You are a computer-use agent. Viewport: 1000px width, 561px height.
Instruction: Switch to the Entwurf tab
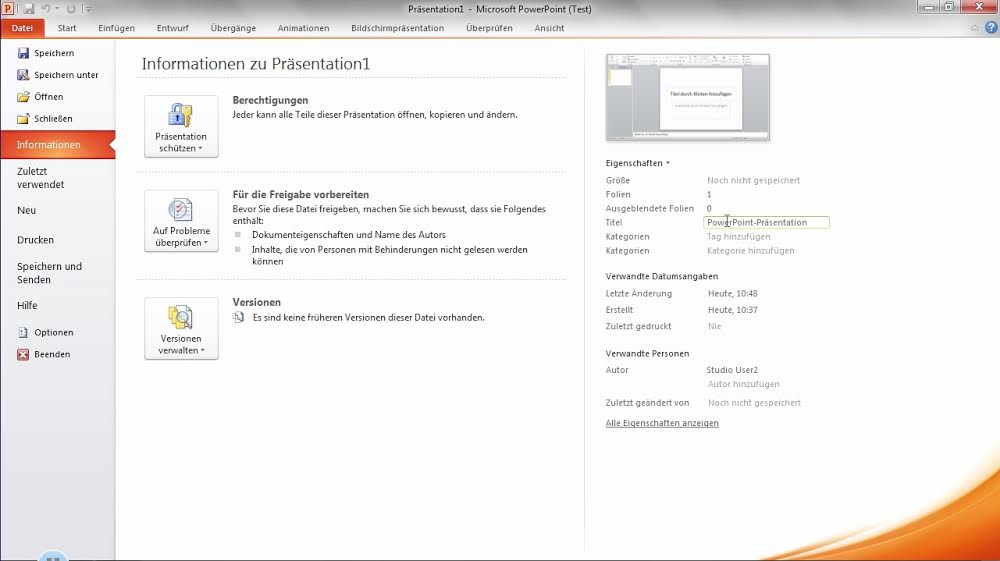pyautogui.click(x=173, y=28)
